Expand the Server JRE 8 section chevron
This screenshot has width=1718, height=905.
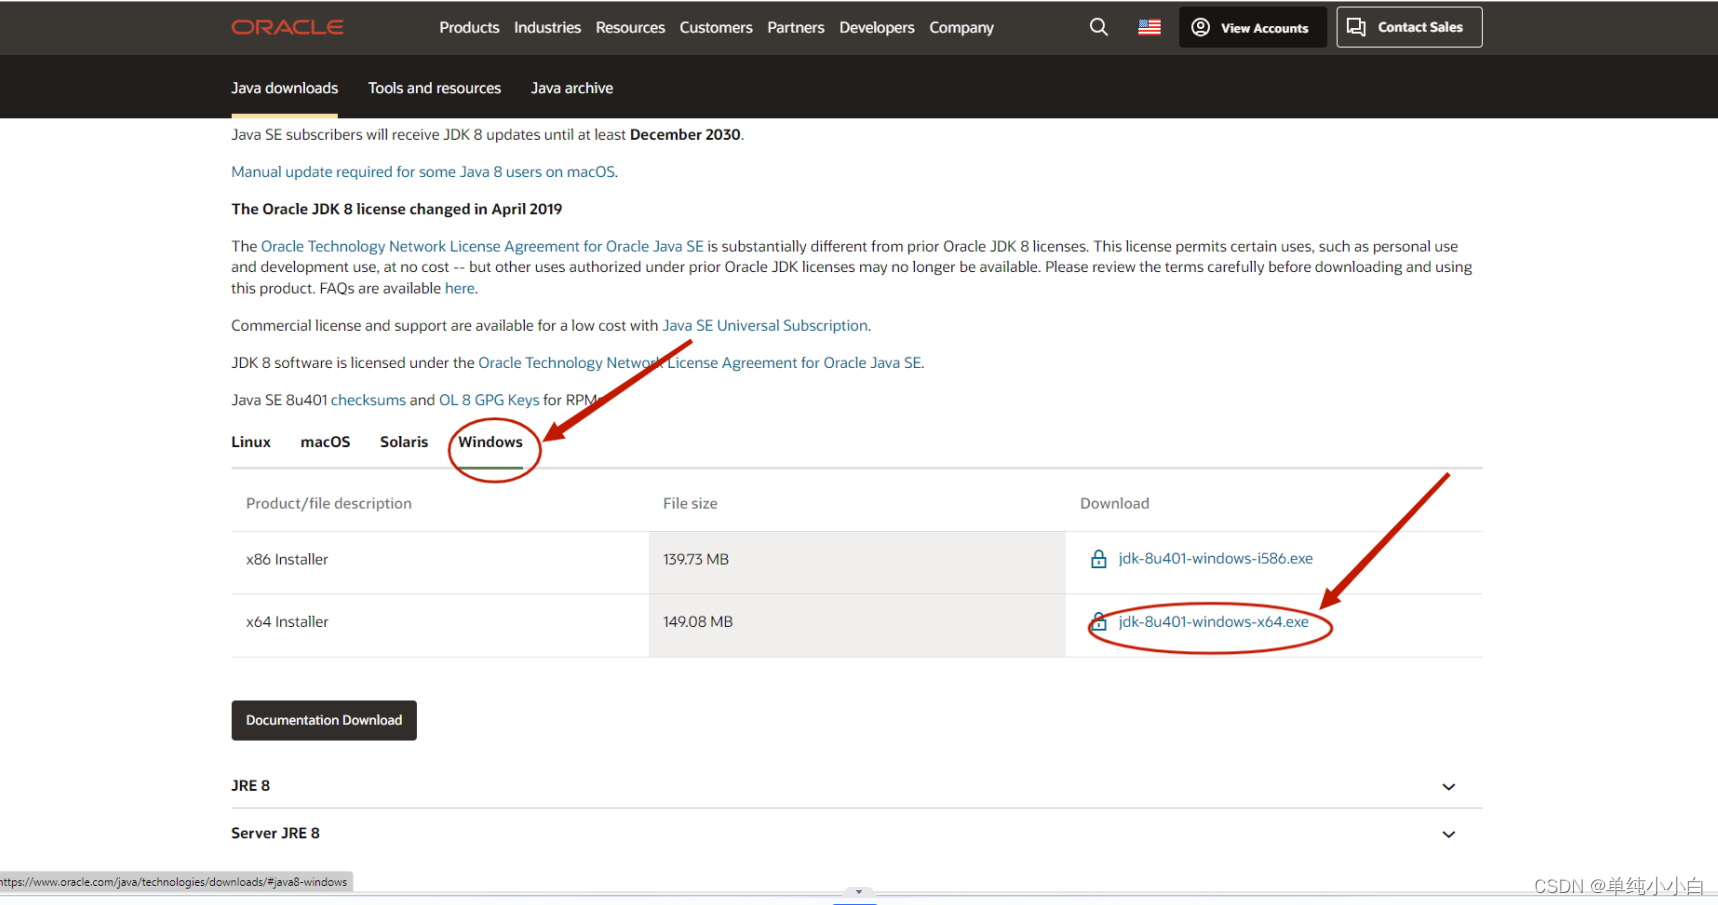tap(1448, 834)
